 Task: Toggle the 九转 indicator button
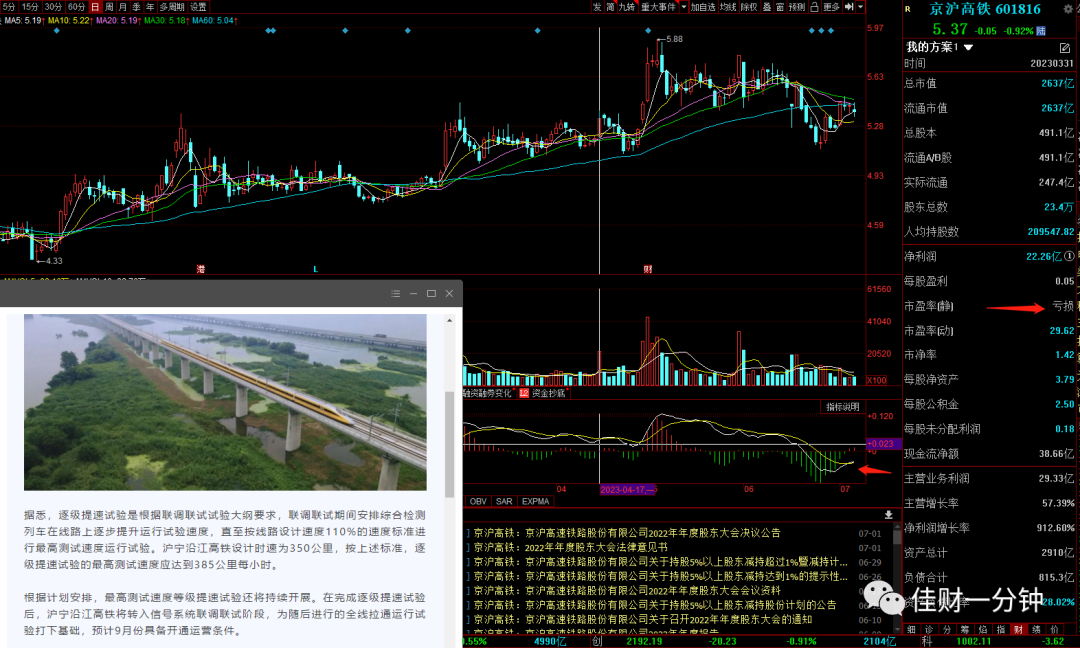pos(627,6)
